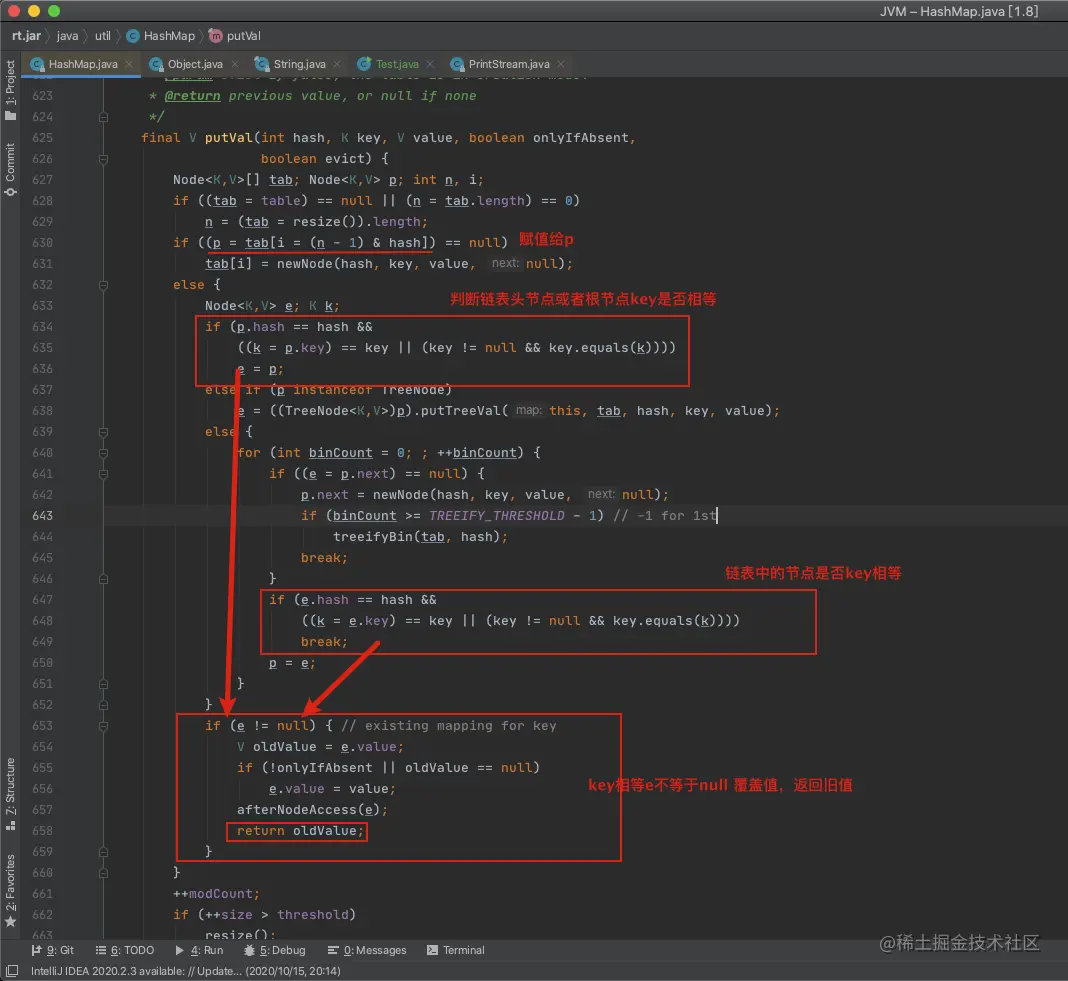Collapse the for loop fold at line 640
The image size is (1068, 981).
[104, 453]
